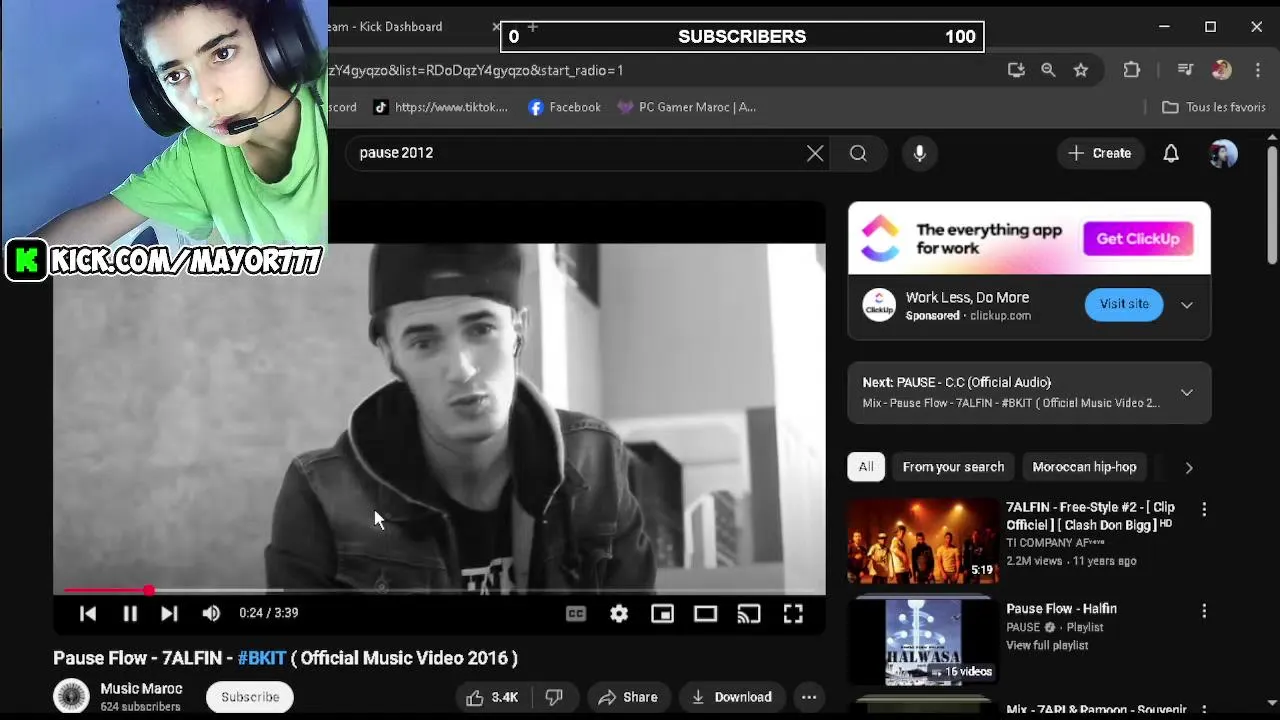Image resolution: width=1280 pixels, height=720 pixels.
Task: Close the Kick Dashboard tab
Action: (x=496, y=27)
